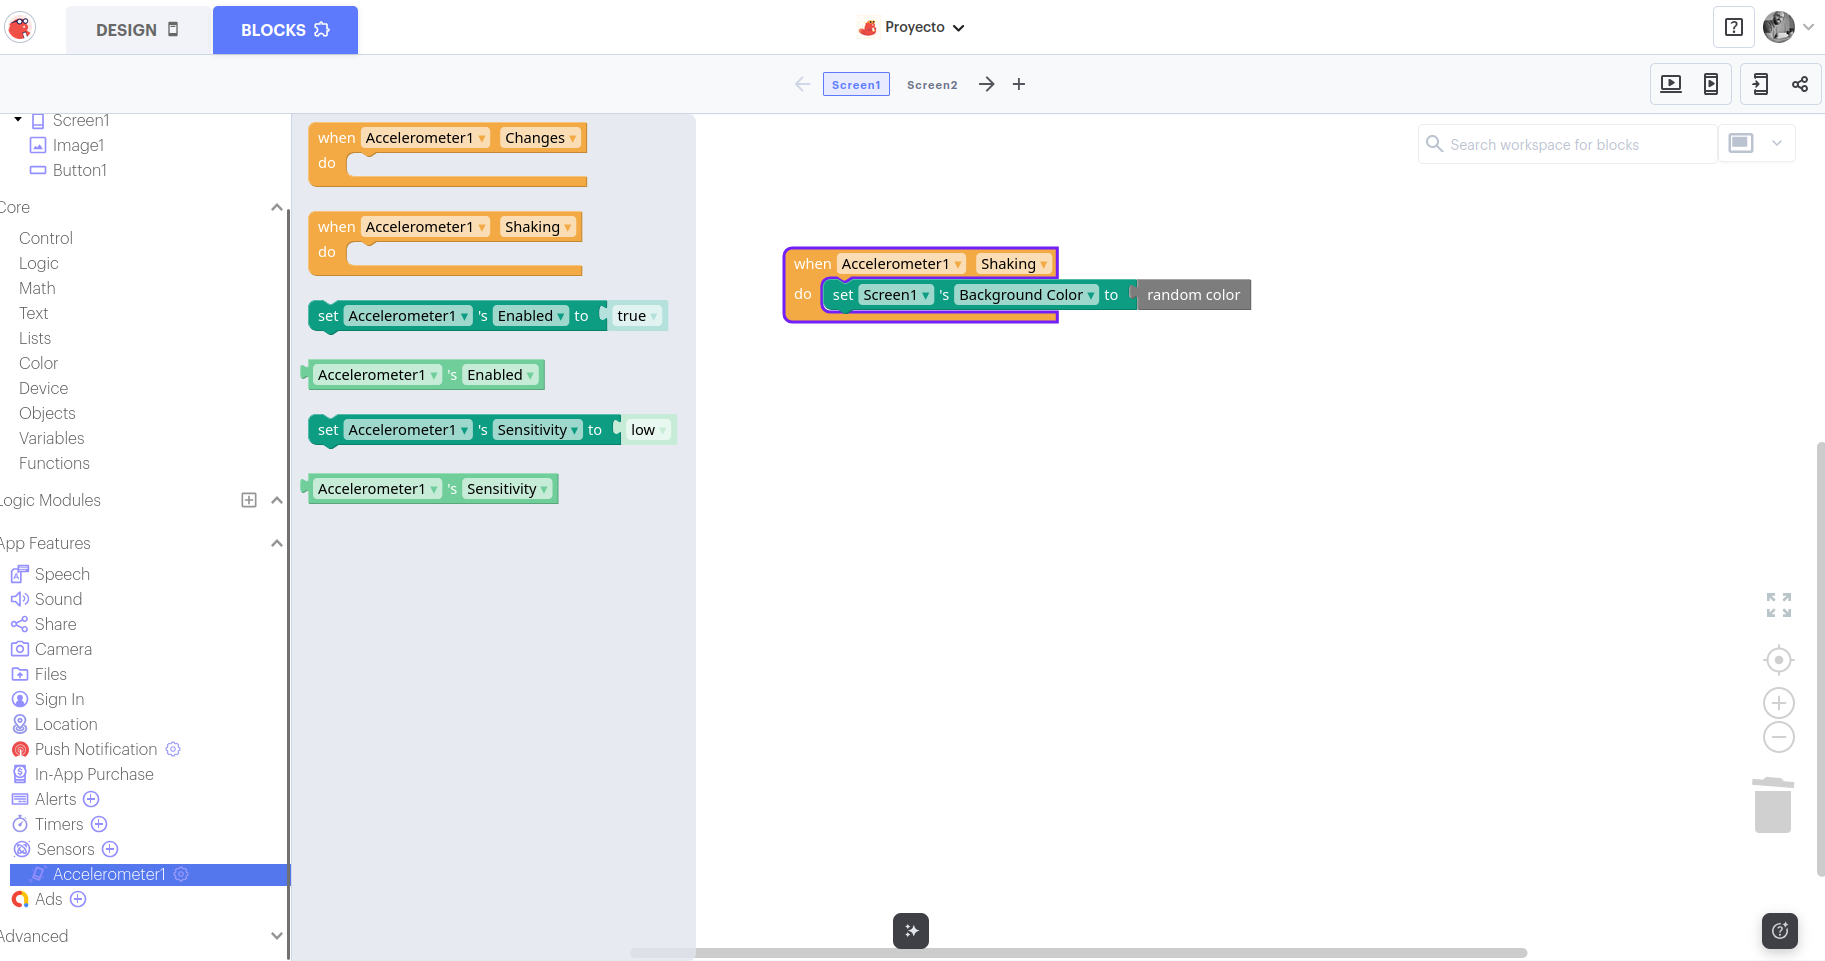Switch to the DESIGN tab
This screenshot has width=1825, height=961.
tap(137, 30)
